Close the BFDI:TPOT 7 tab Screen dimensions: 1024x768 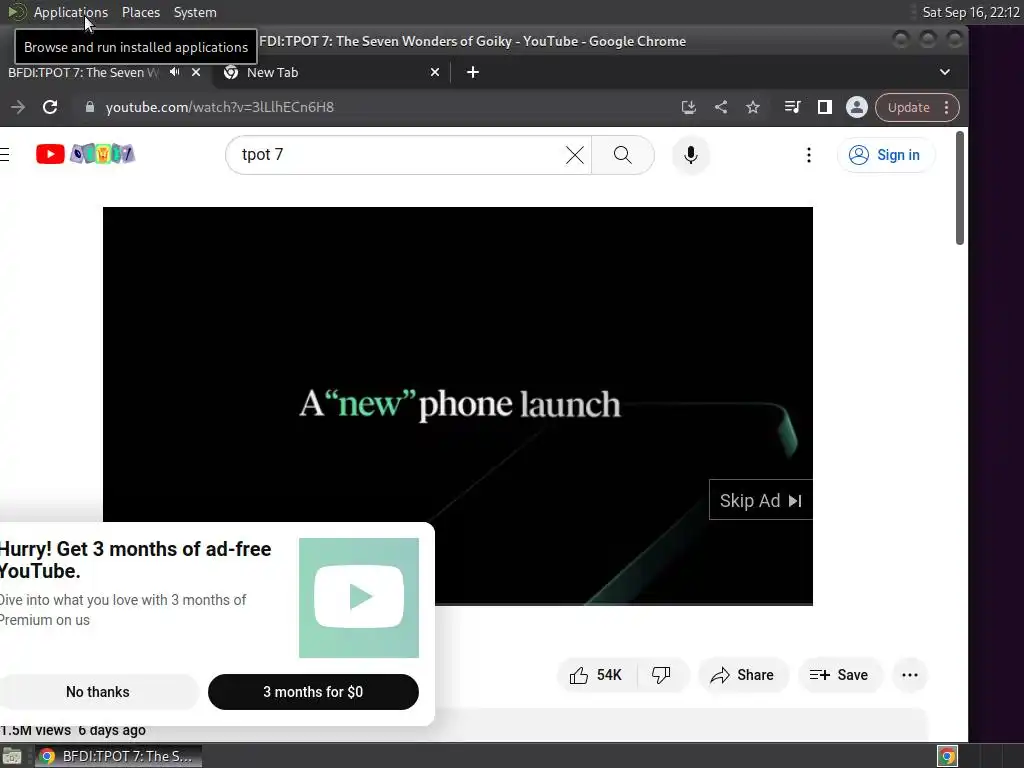point(196,72)
